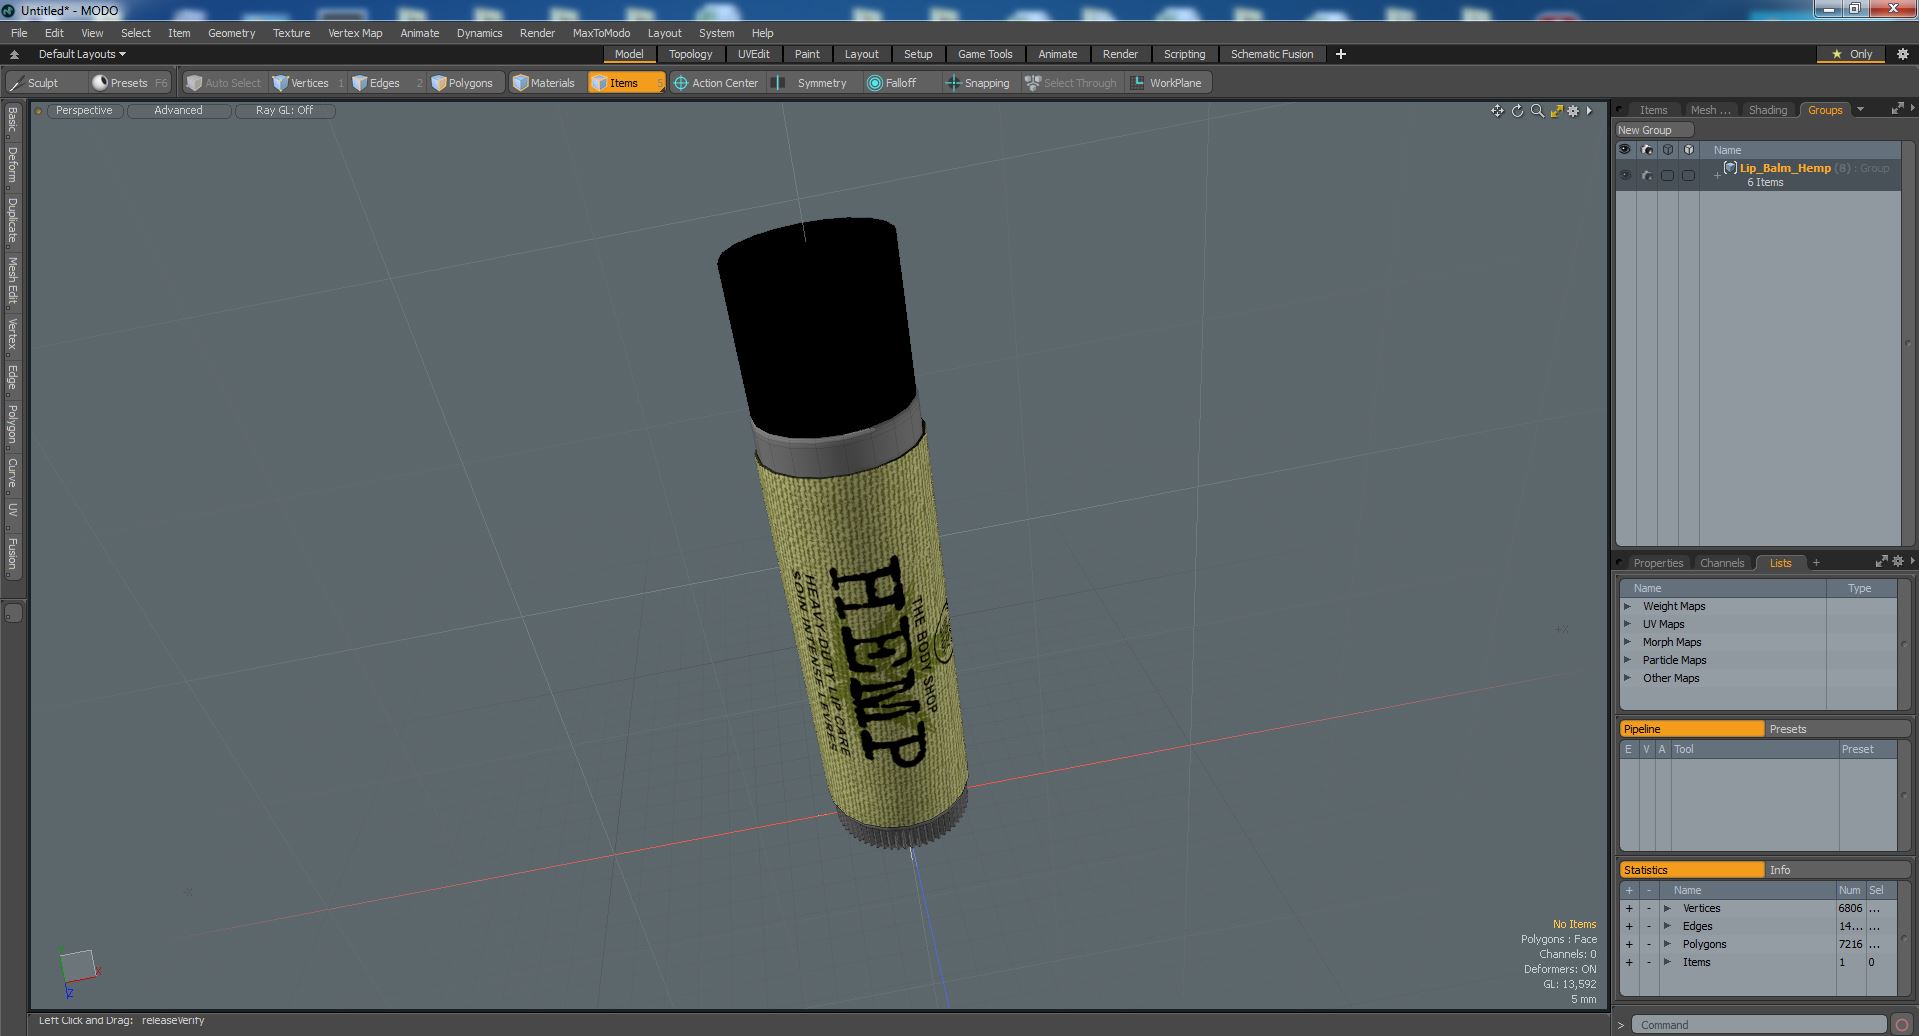Click the Ray GL: Off button
The height and width of the screenshot is (1036, 1919).
coord(284,110)
